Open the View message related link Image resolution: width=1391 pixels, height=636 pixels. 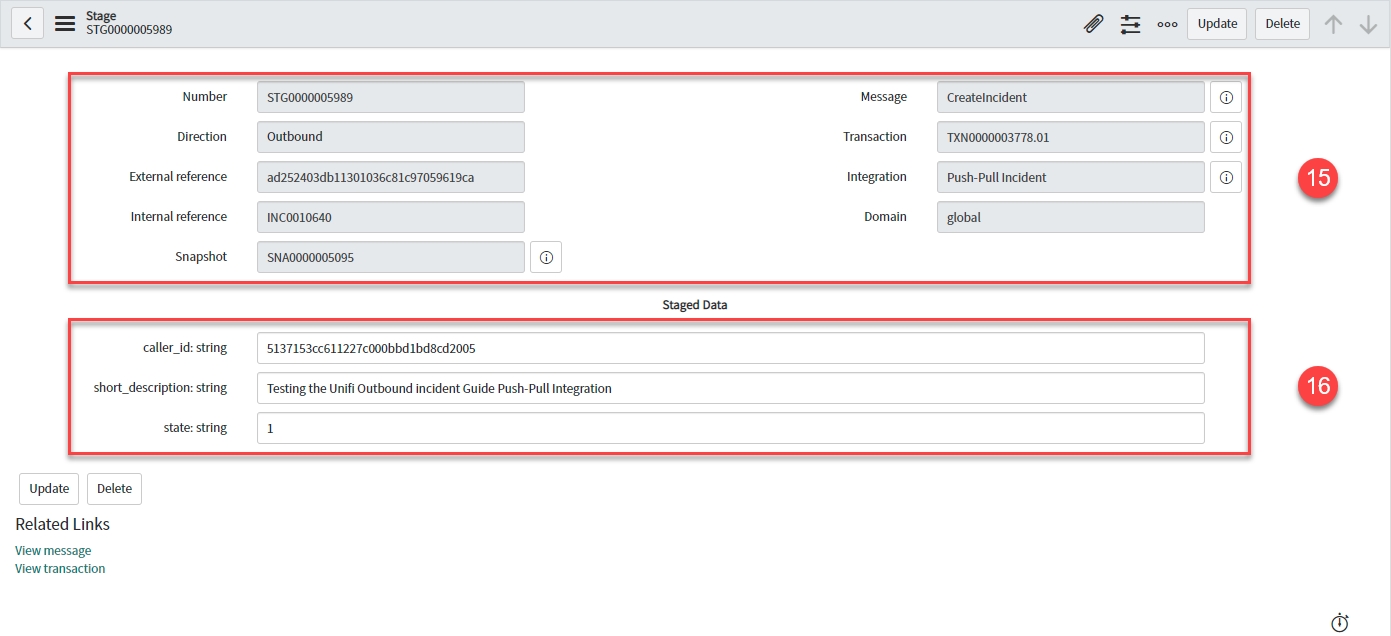click(x=53, y=551)
